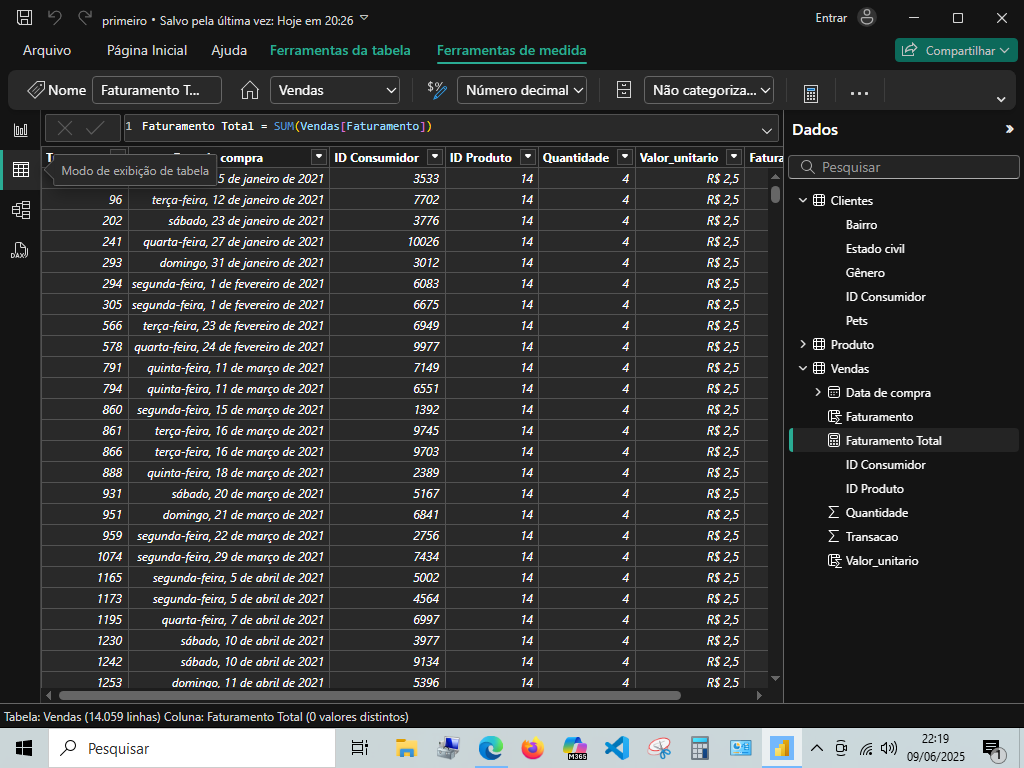Screen dimensions: 1024x768
Task: Click the data category icon
Action: coord(624,90)
